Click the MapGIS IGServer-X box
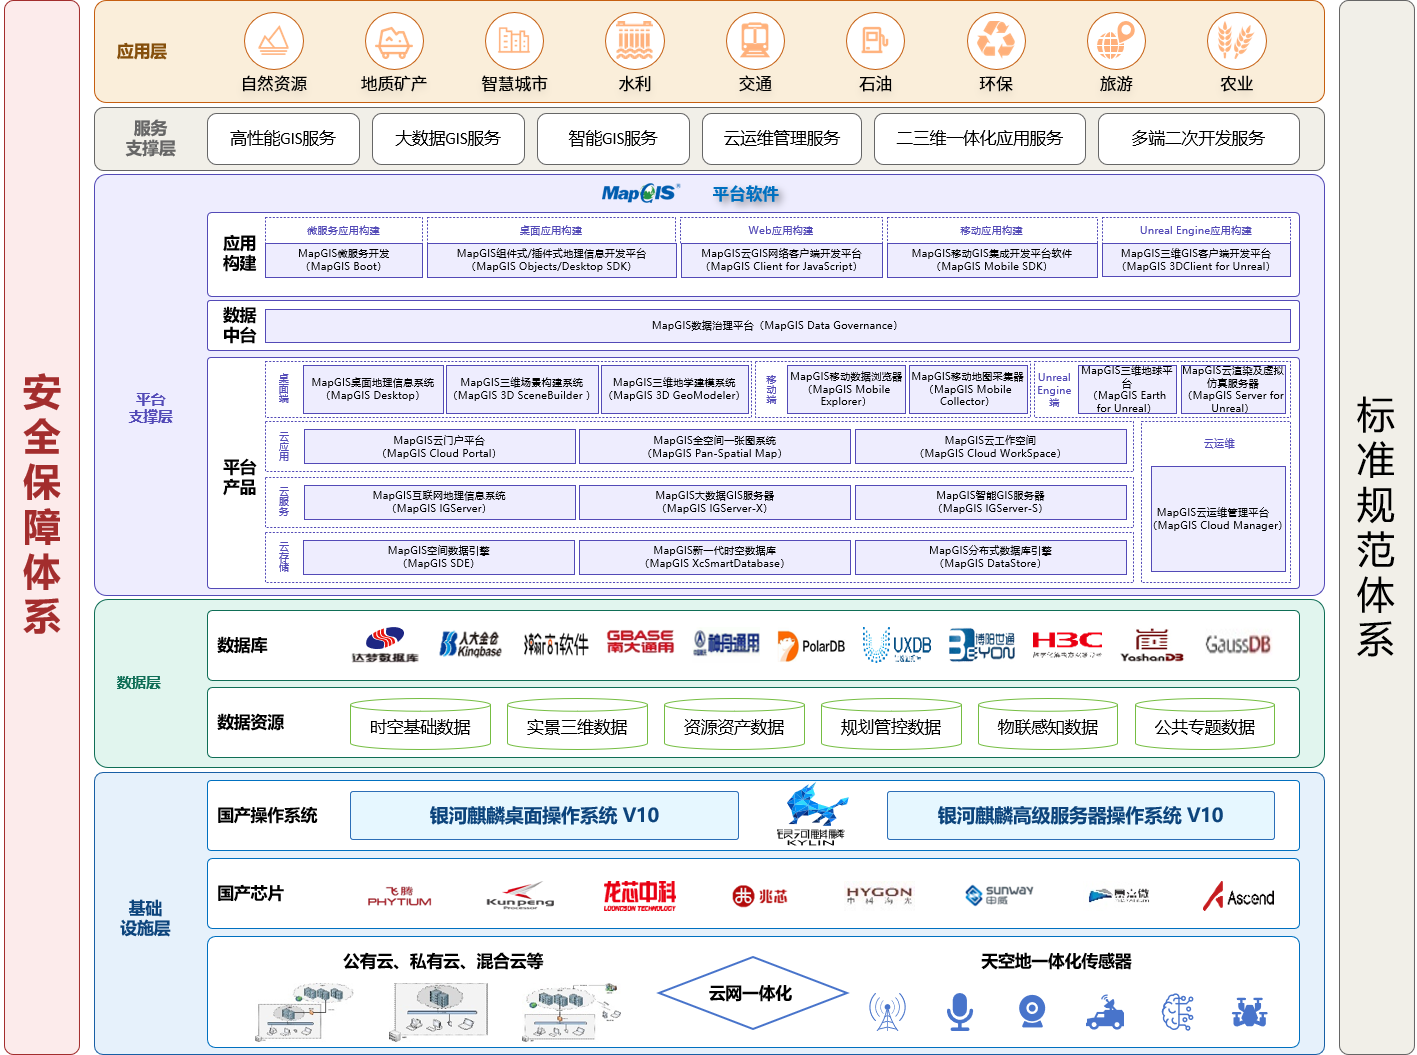This screenshot has width=1417, height=1055. [715, 502]
